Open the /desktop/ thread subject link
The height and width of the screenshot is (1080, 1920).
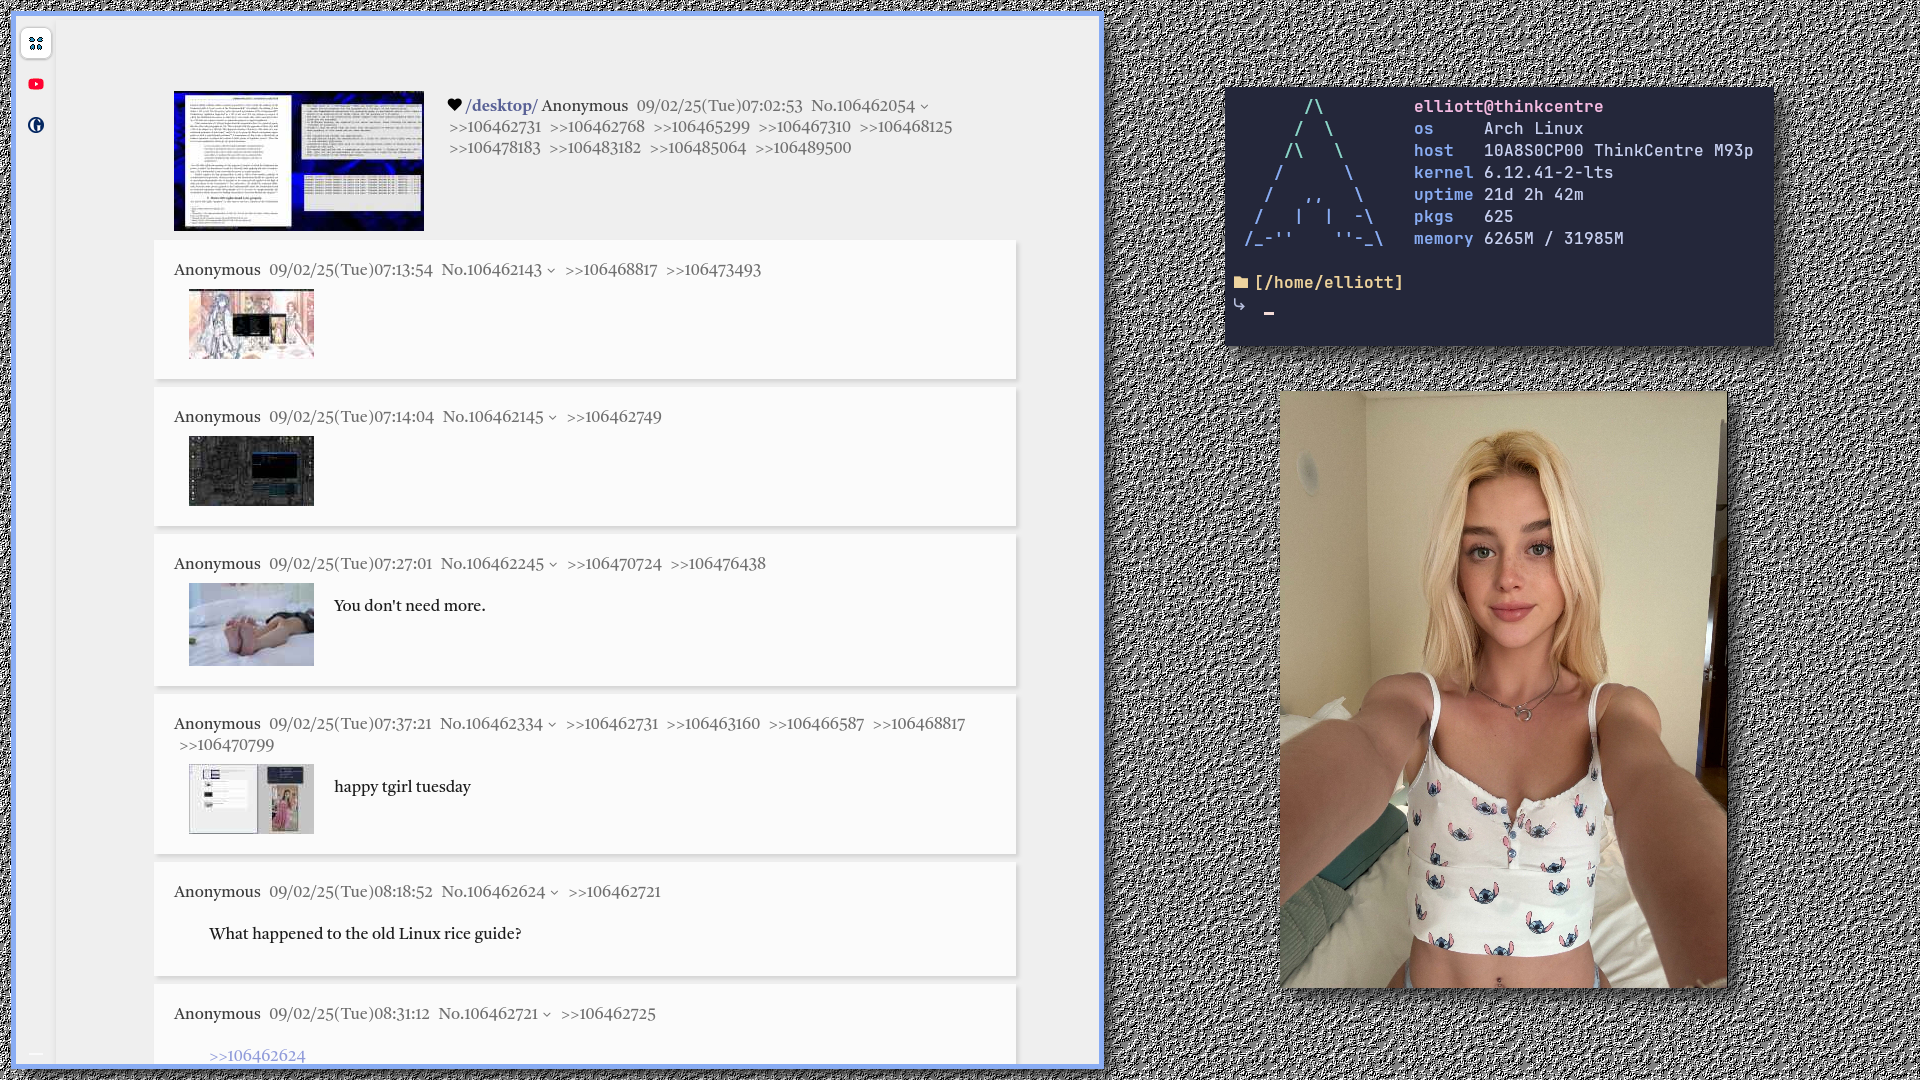[x=501, y=106]
